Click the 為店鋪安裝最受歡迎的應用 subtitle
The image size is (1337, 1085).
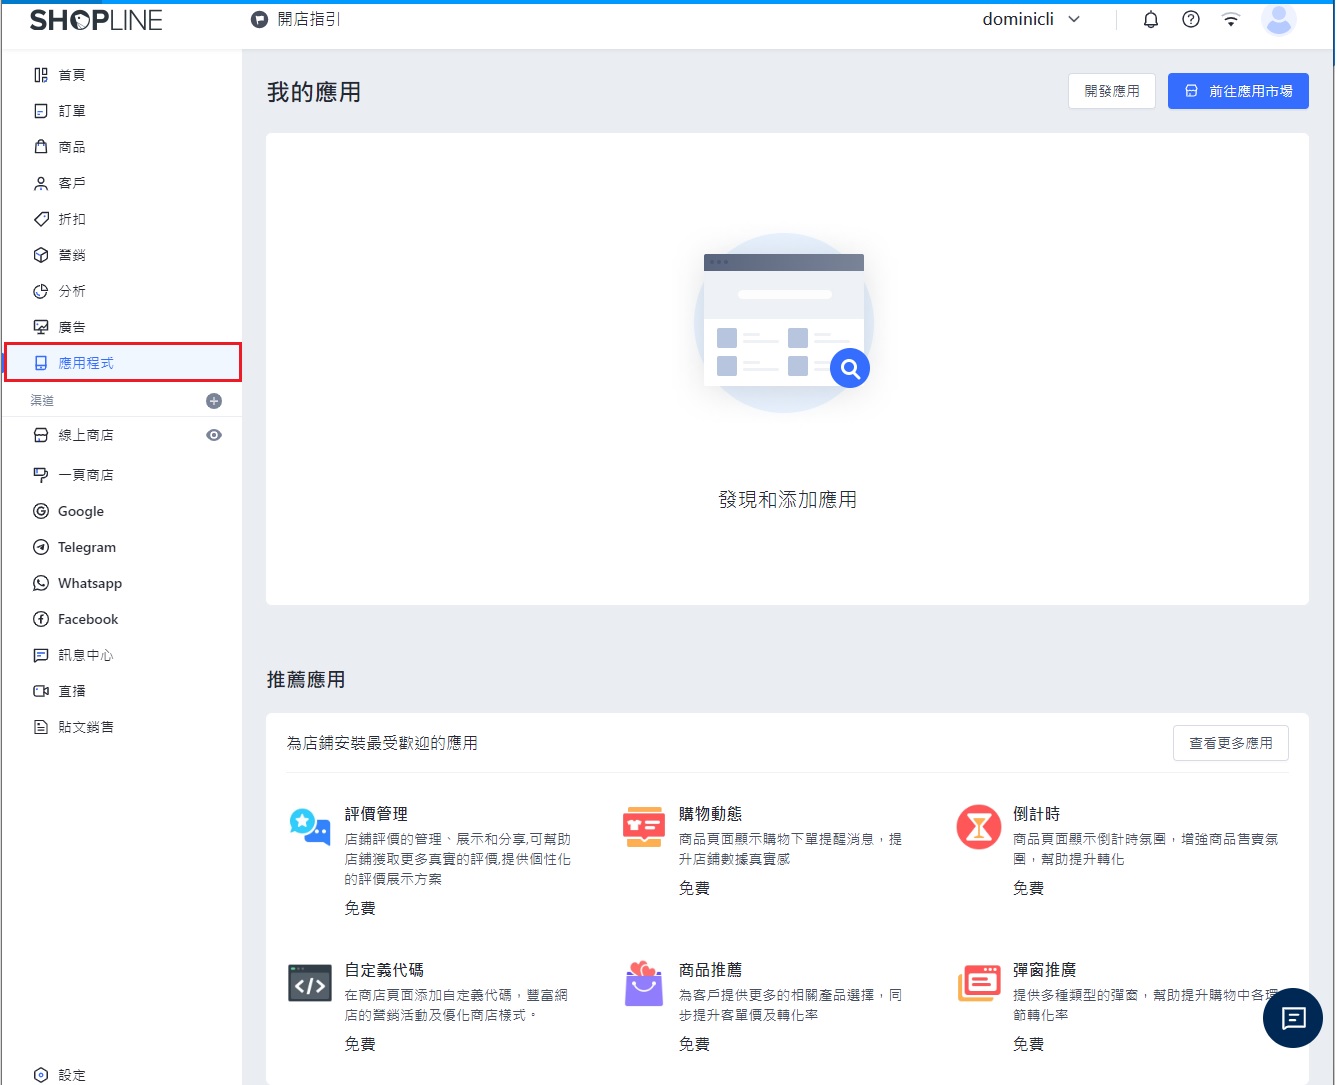pos(382,743)
